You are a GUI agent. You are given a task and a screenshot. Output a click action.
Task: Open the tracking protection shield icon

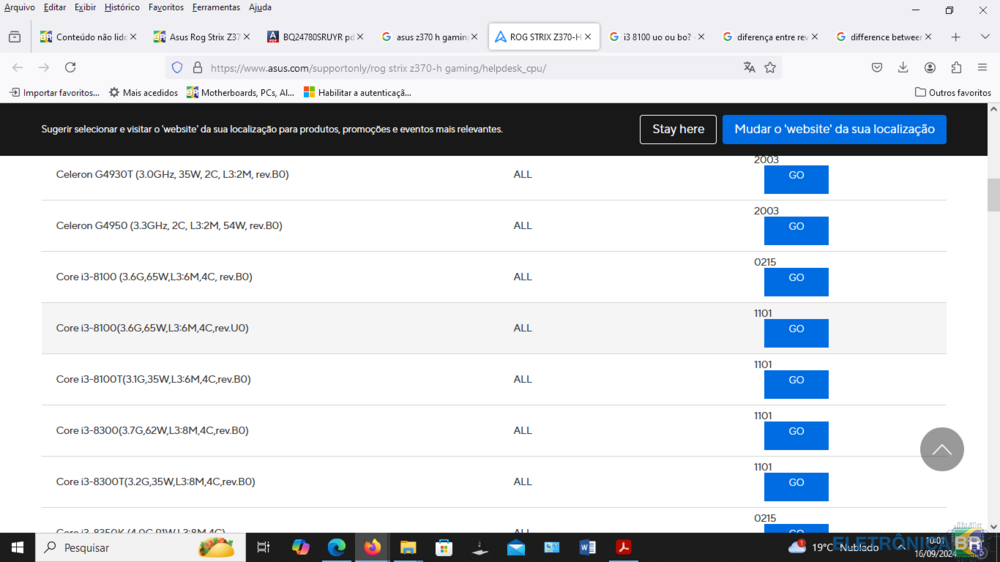177,68
